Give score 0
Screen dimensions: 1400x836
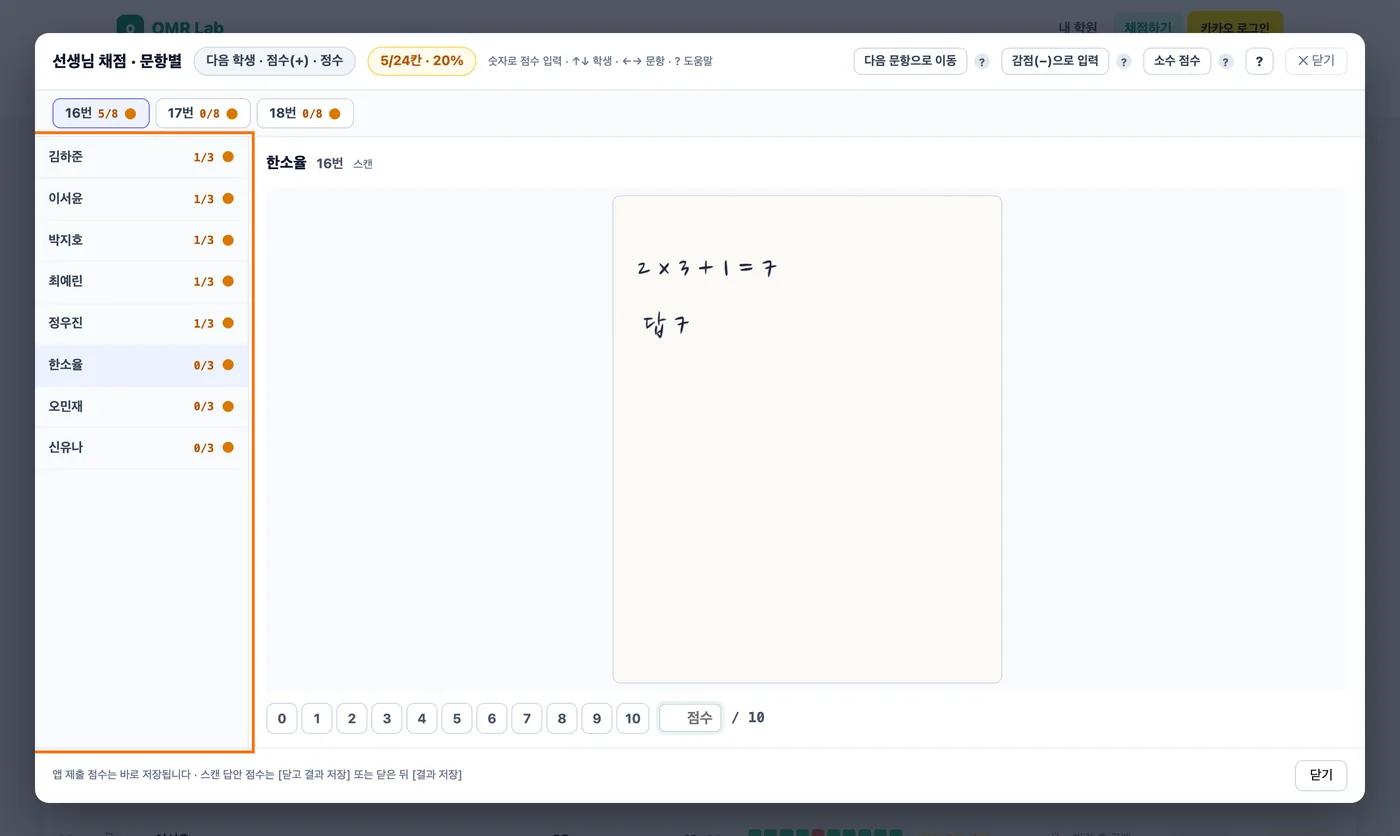pyautogui.click(x=282, y=718)
